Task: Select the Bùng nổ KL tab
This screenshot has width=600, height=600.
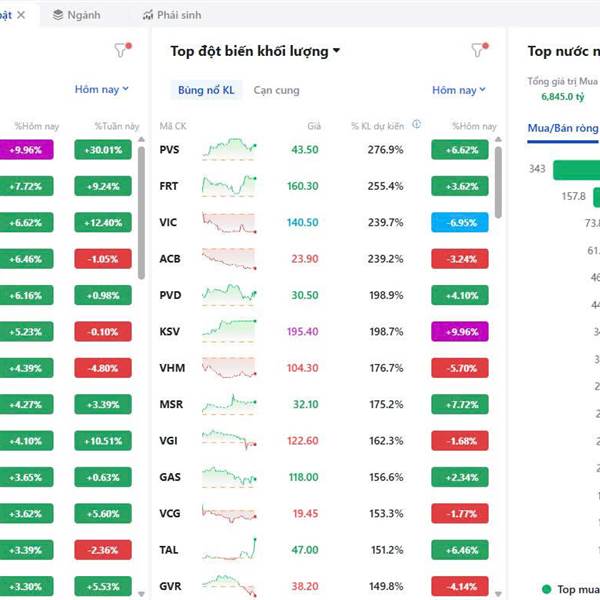Action: tap(206, 90)
